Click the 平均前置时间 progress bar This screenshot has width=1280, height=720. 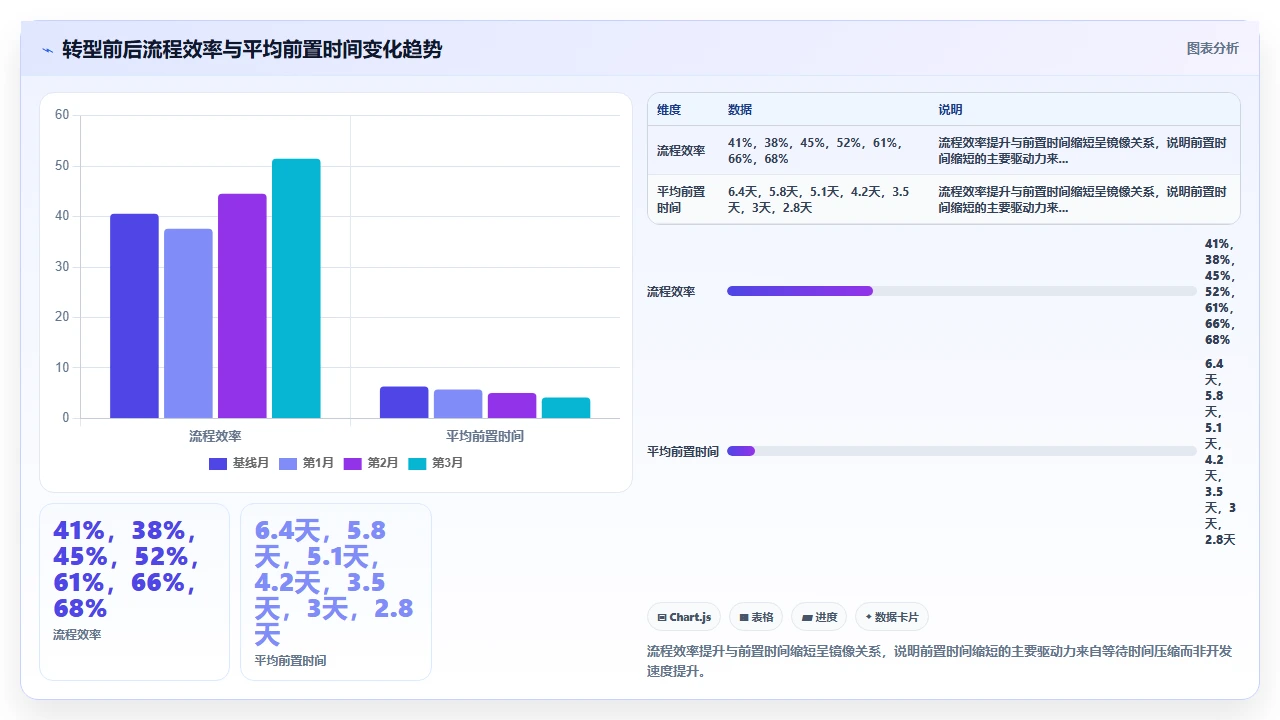[x=962, y=451]
